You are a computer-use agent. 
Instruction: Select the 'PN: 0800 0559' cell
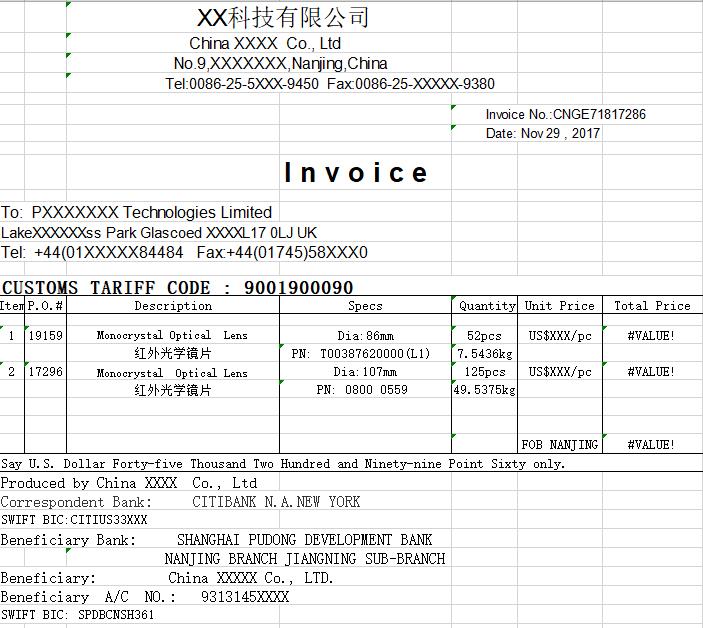click(362, 390)
